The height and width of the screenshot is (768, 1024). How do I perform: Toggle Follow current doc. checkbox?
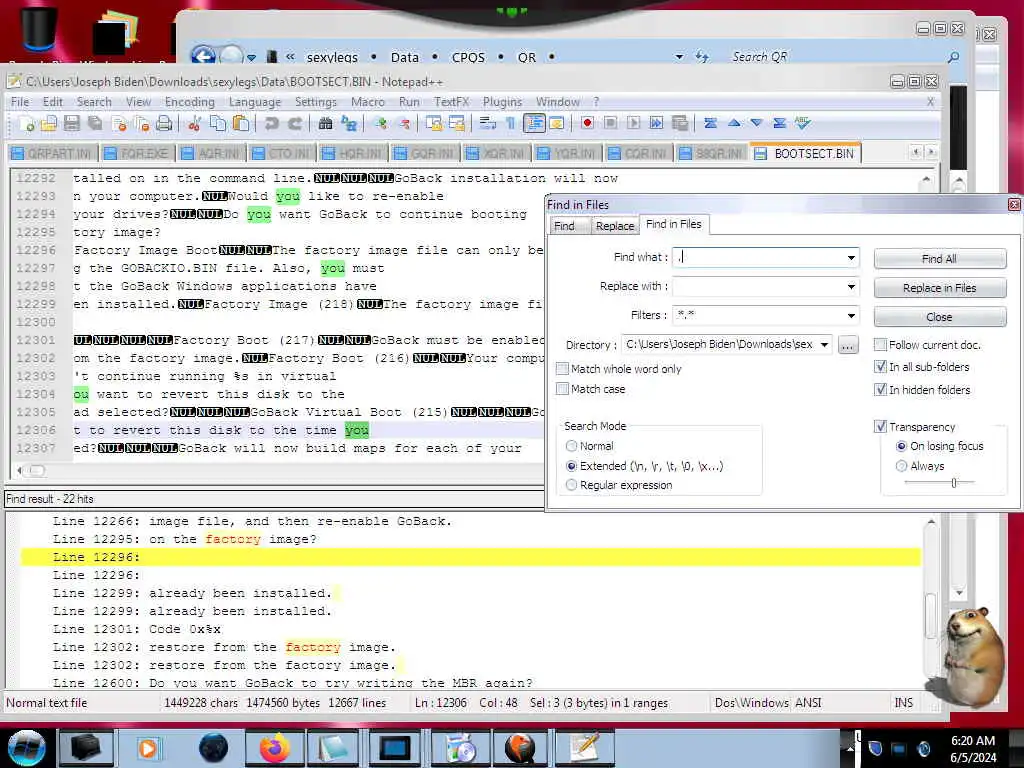(x=880, y=345)
